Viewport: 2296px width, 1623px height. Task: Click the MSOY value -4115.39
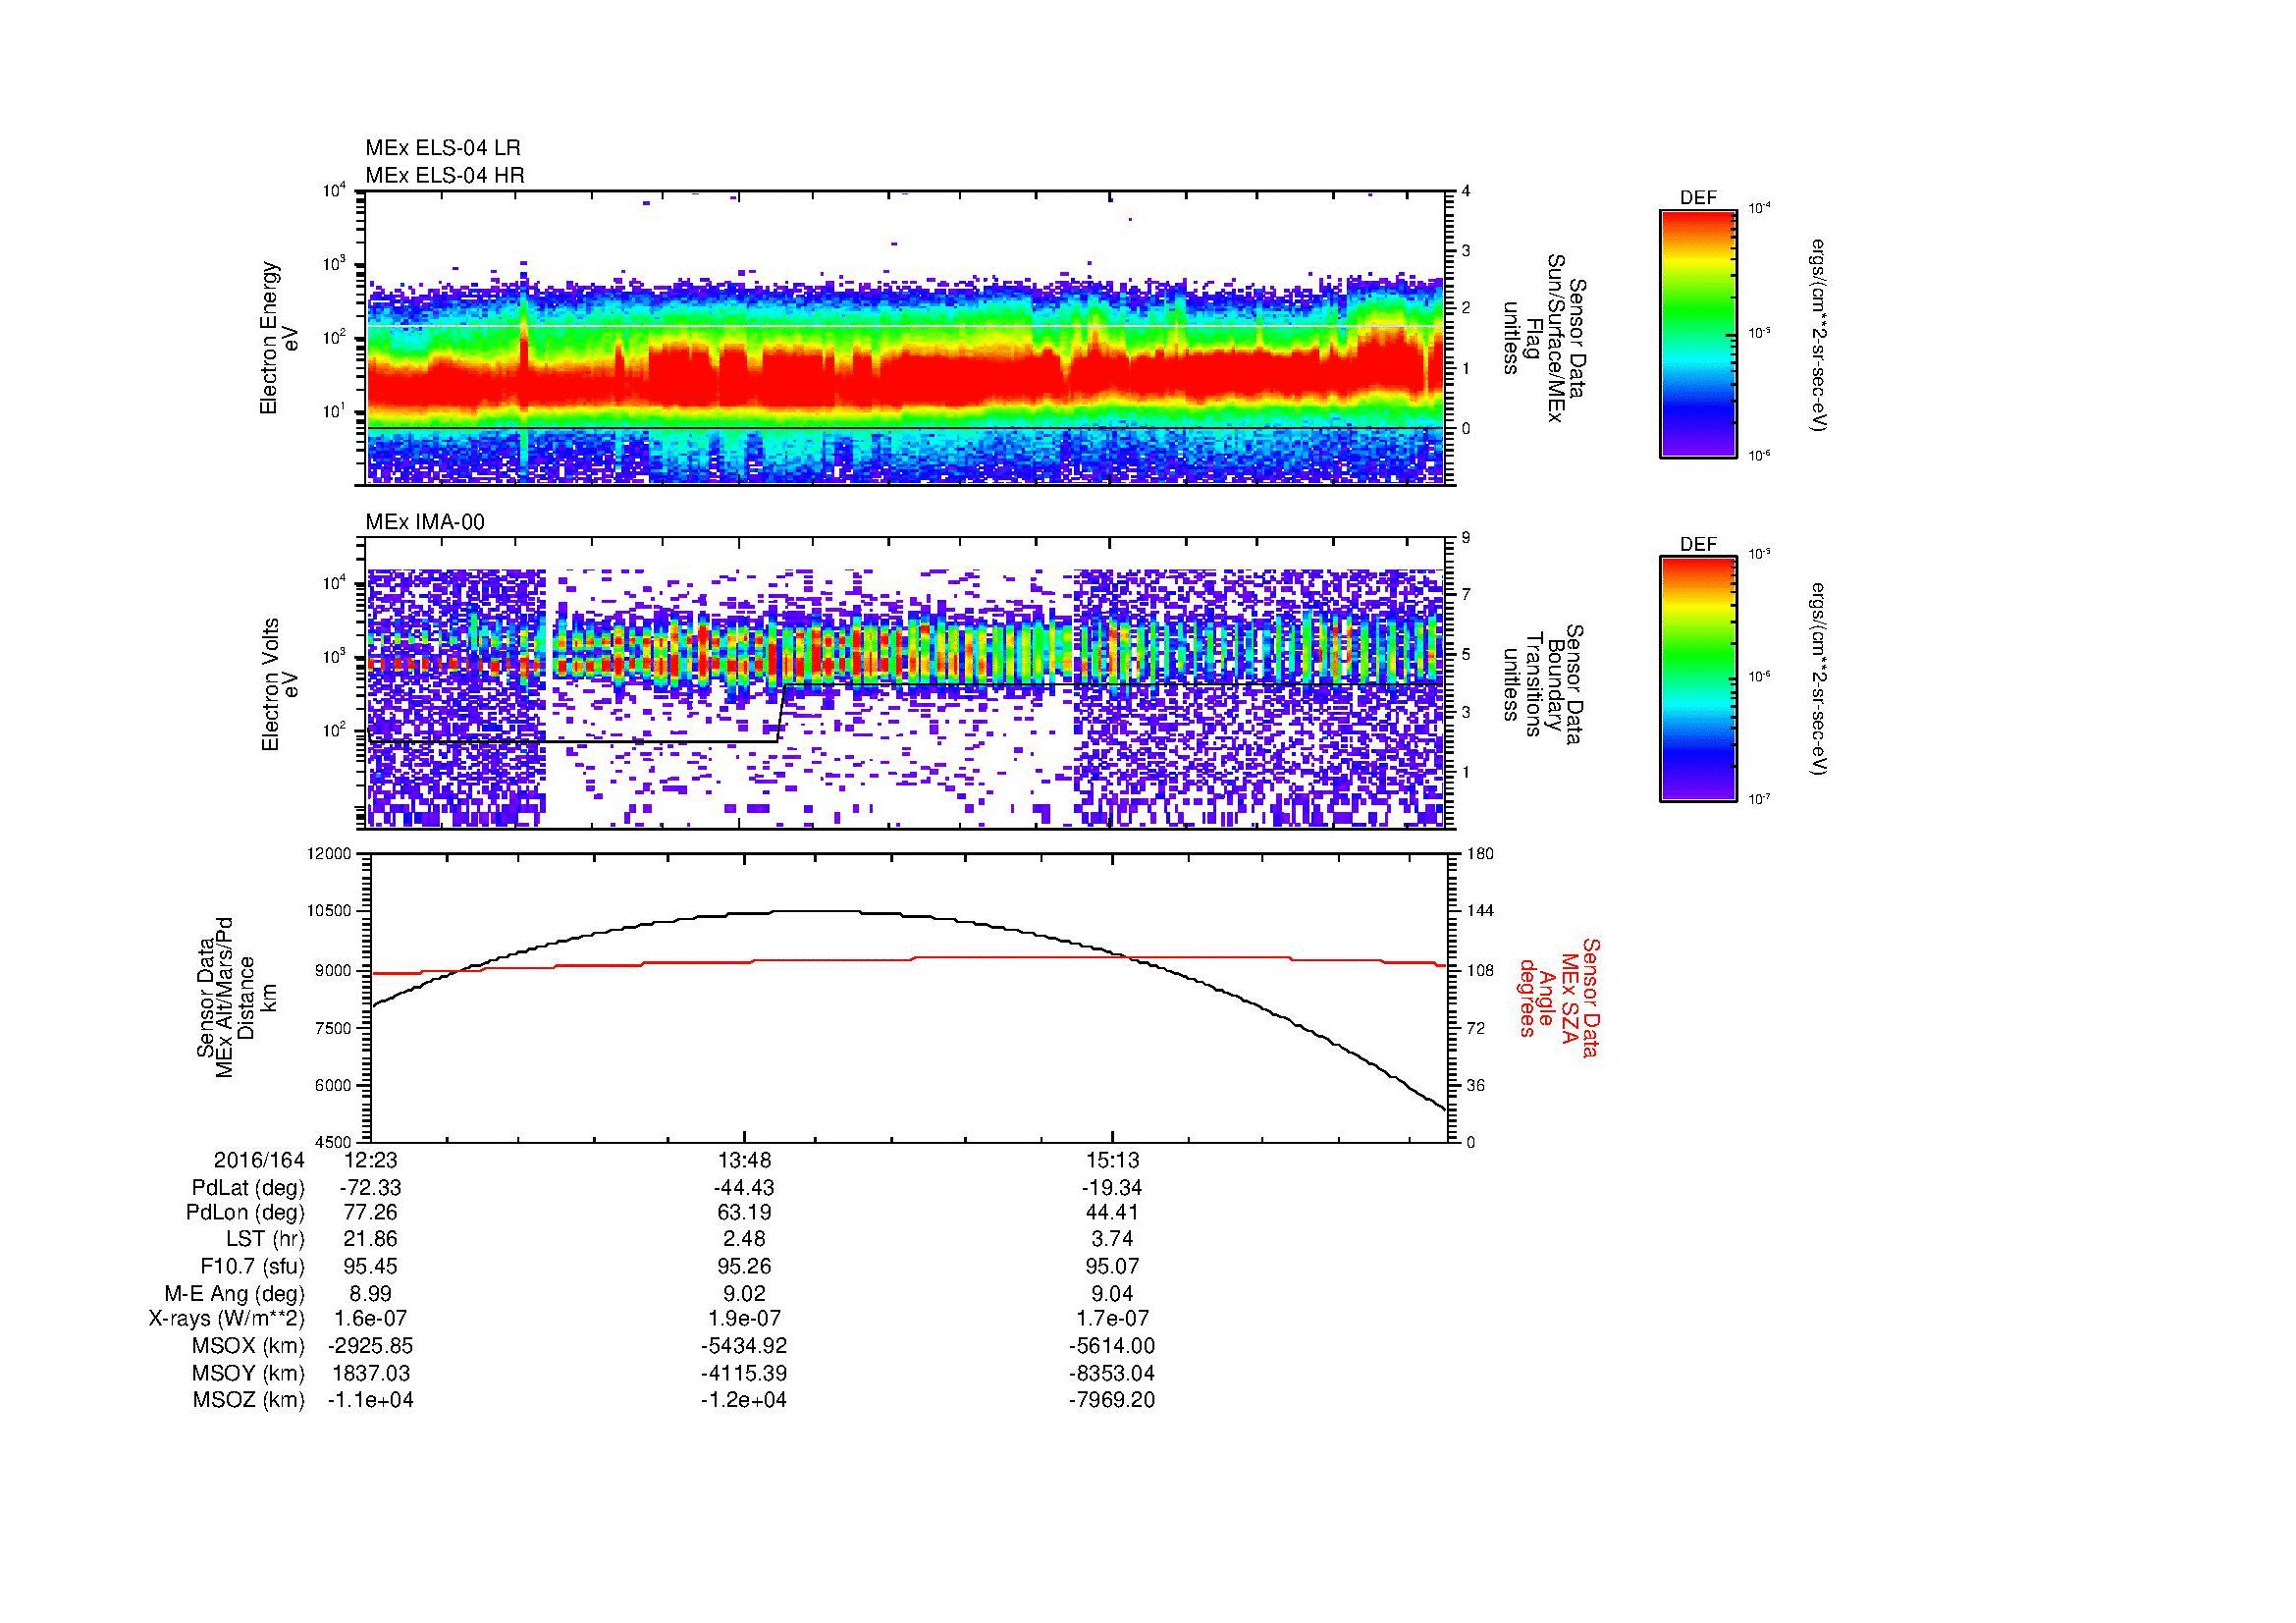click(x=743, y=1373)
